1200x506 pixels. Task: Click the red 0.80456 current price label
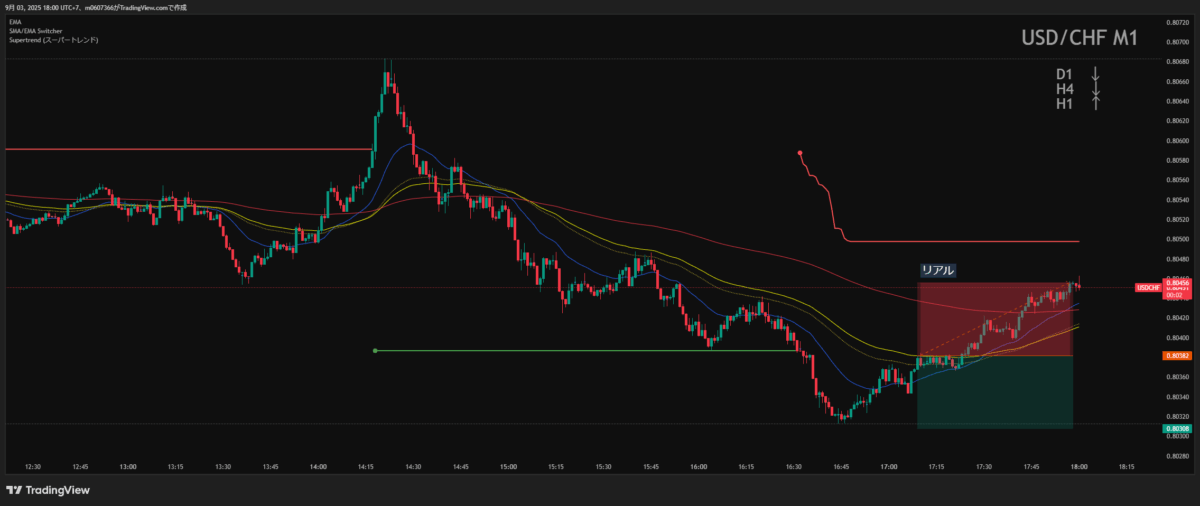point(1175,284)
